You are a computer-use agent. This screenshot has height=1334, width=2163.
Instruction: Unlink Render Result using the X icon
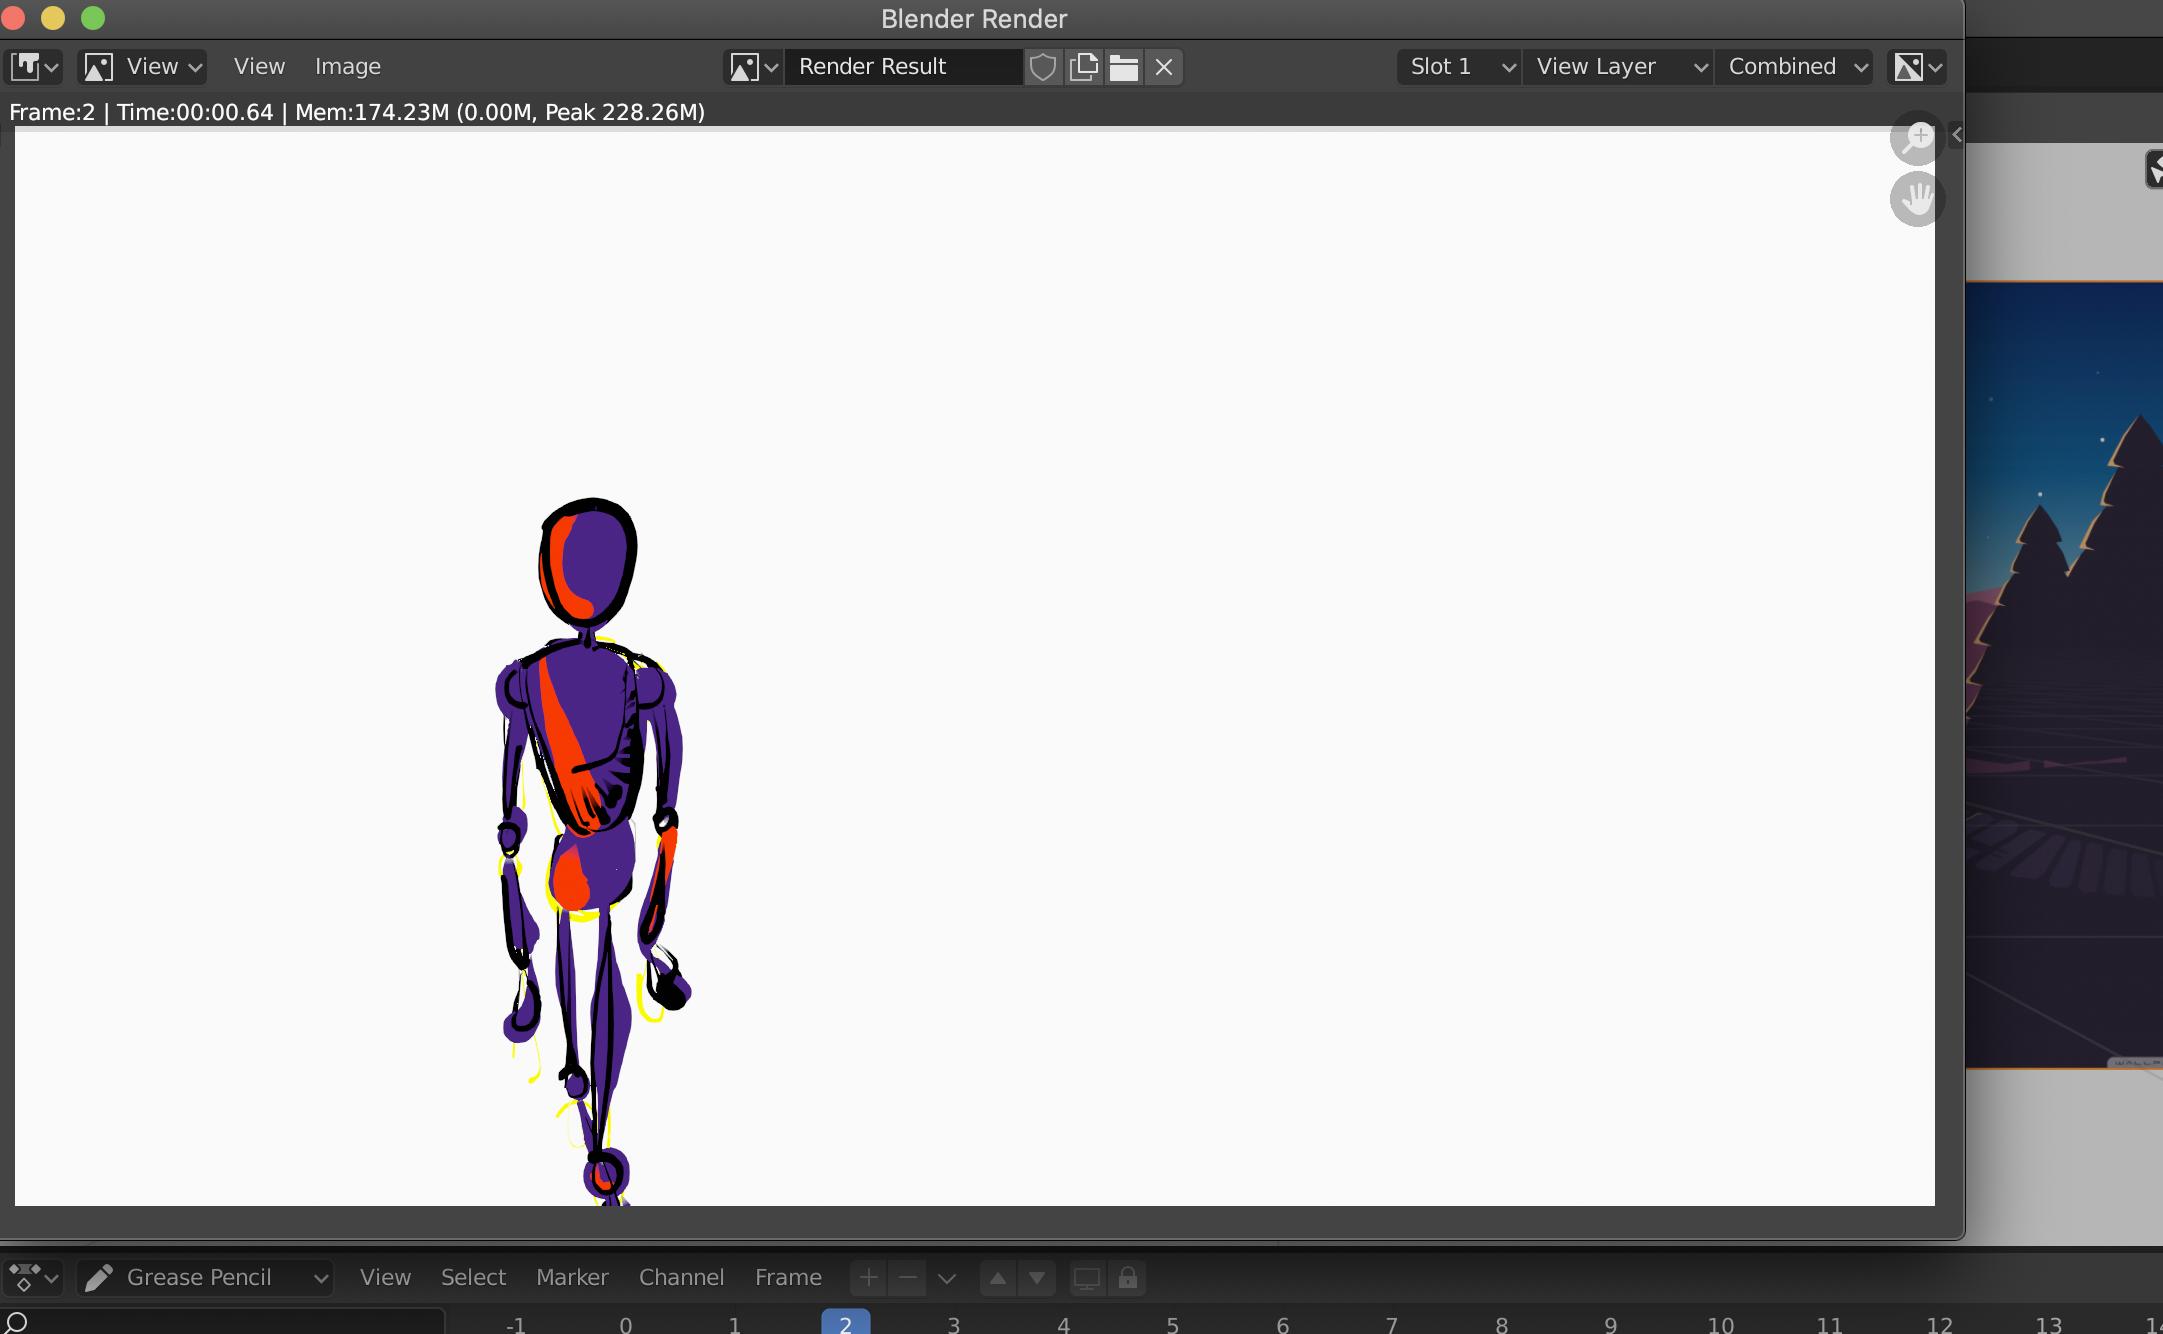1163,67
